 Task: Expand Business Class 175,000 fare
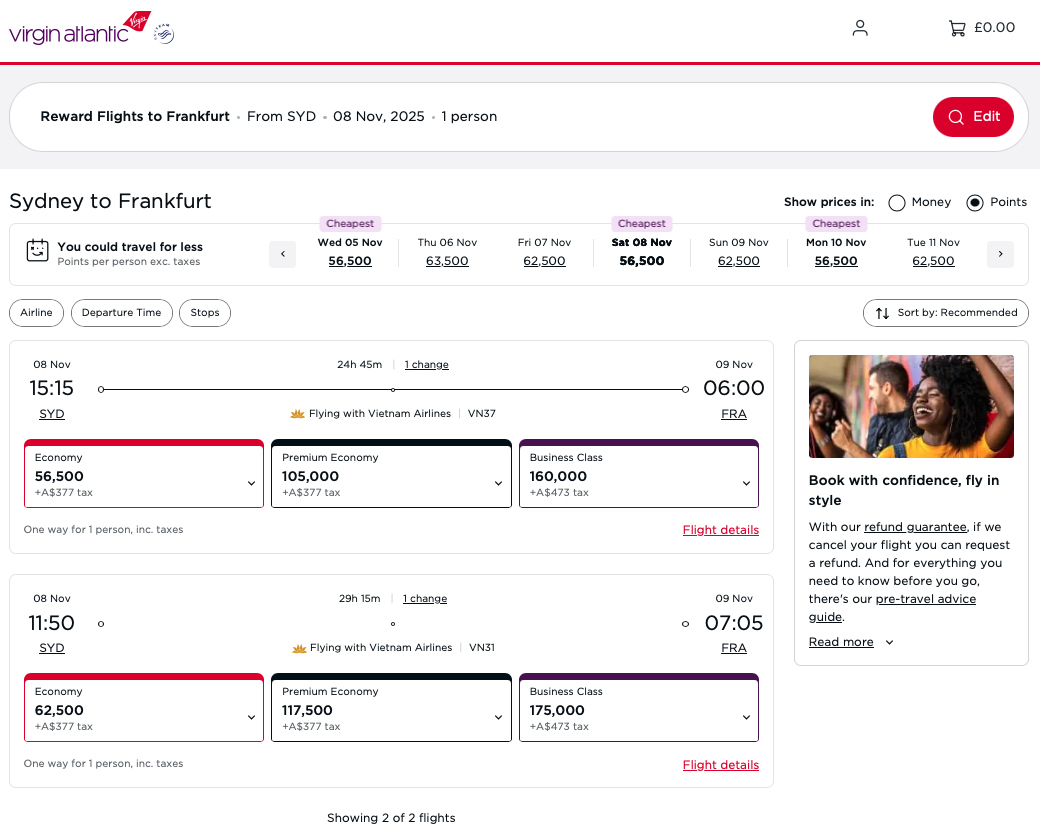click(x=639, y=708)
